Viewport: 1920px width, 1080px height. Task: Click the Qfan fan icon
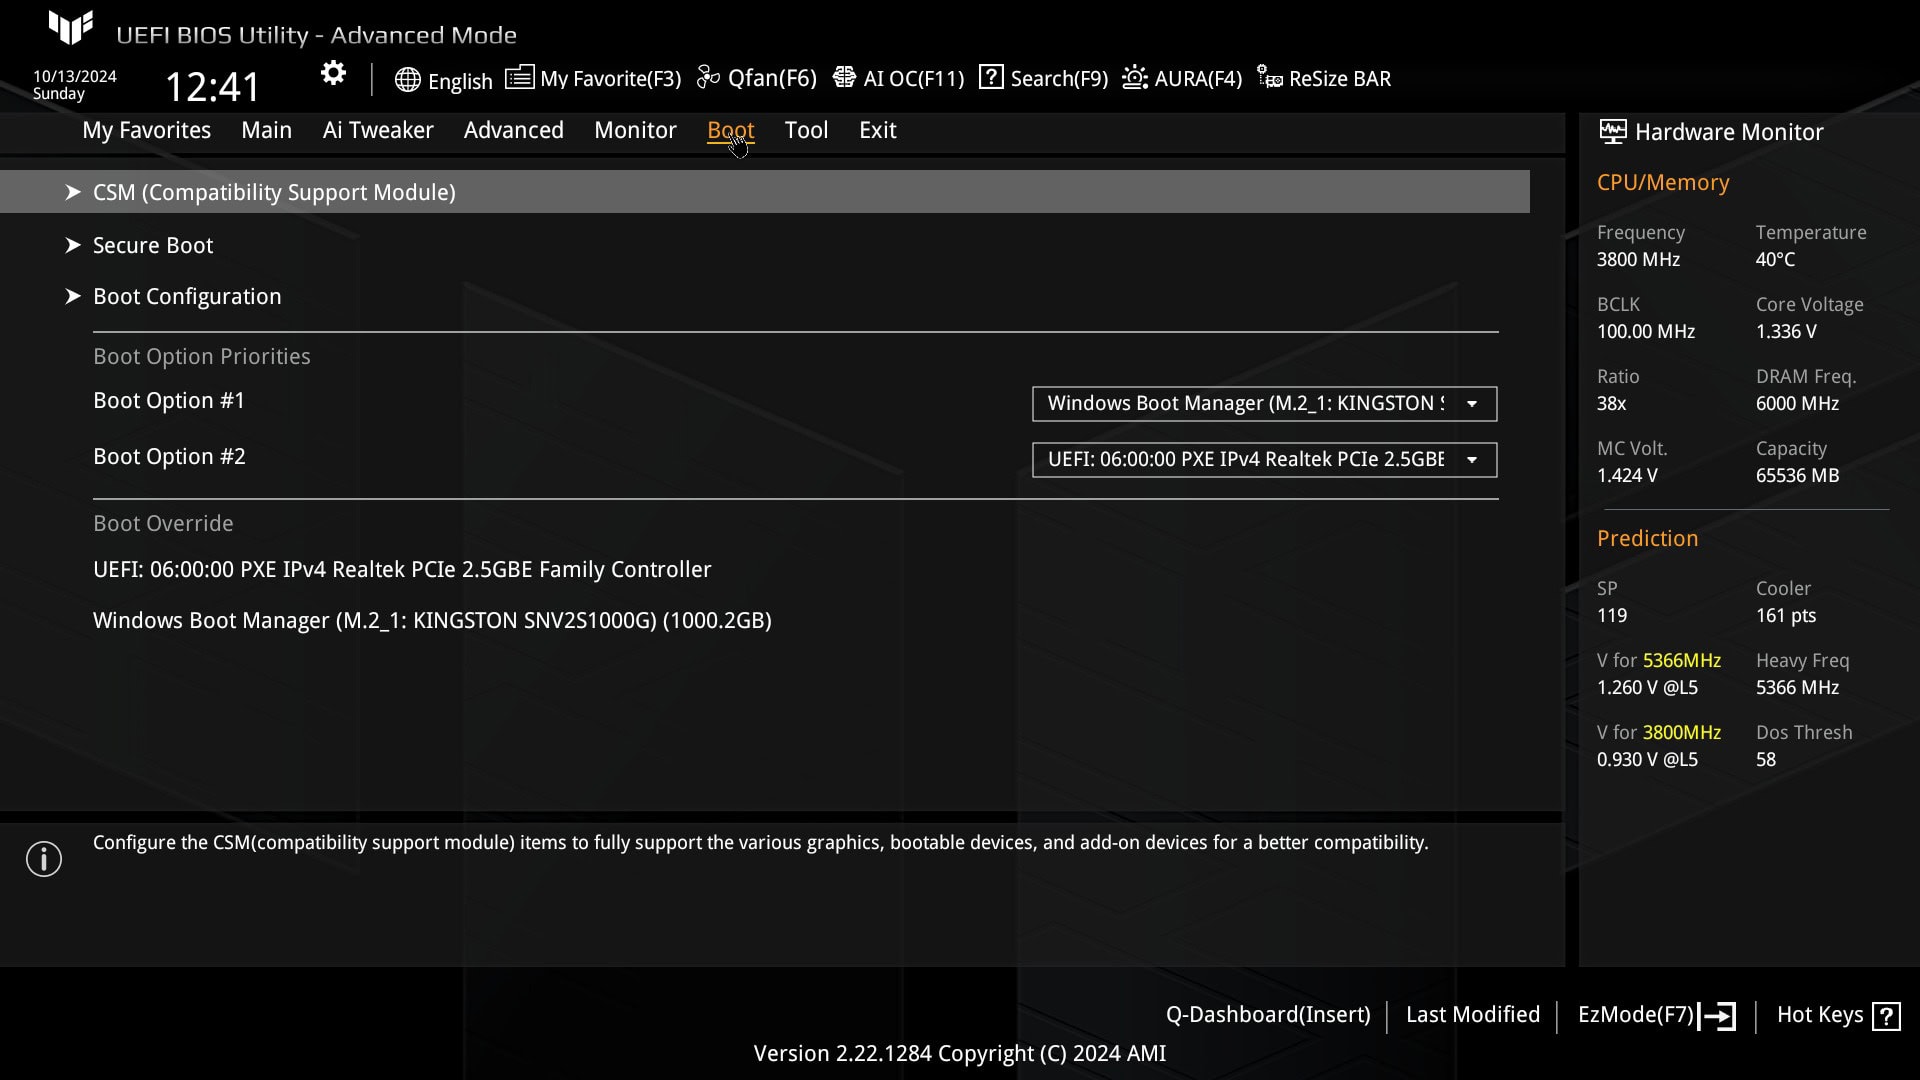tap(708, 78)
